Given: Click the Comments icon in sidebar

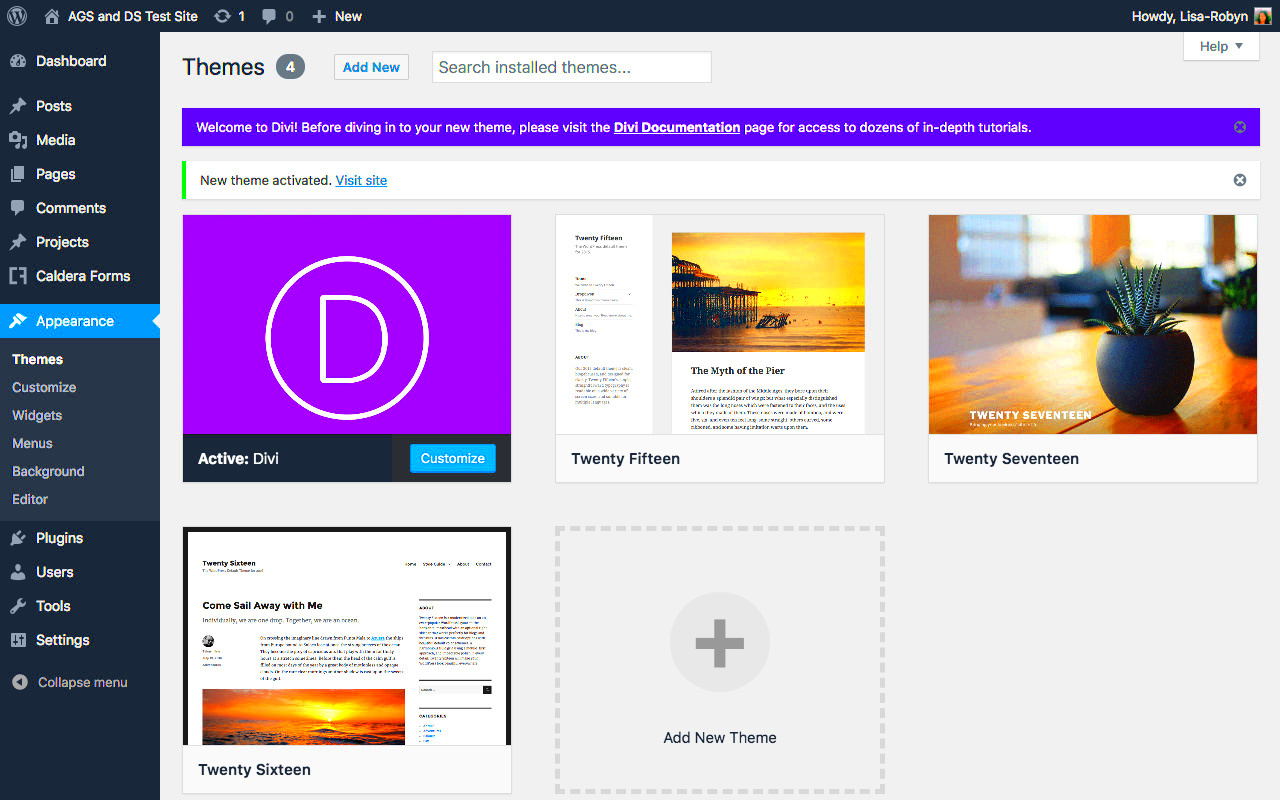Looking at the screenshot, I should point(18,208).
